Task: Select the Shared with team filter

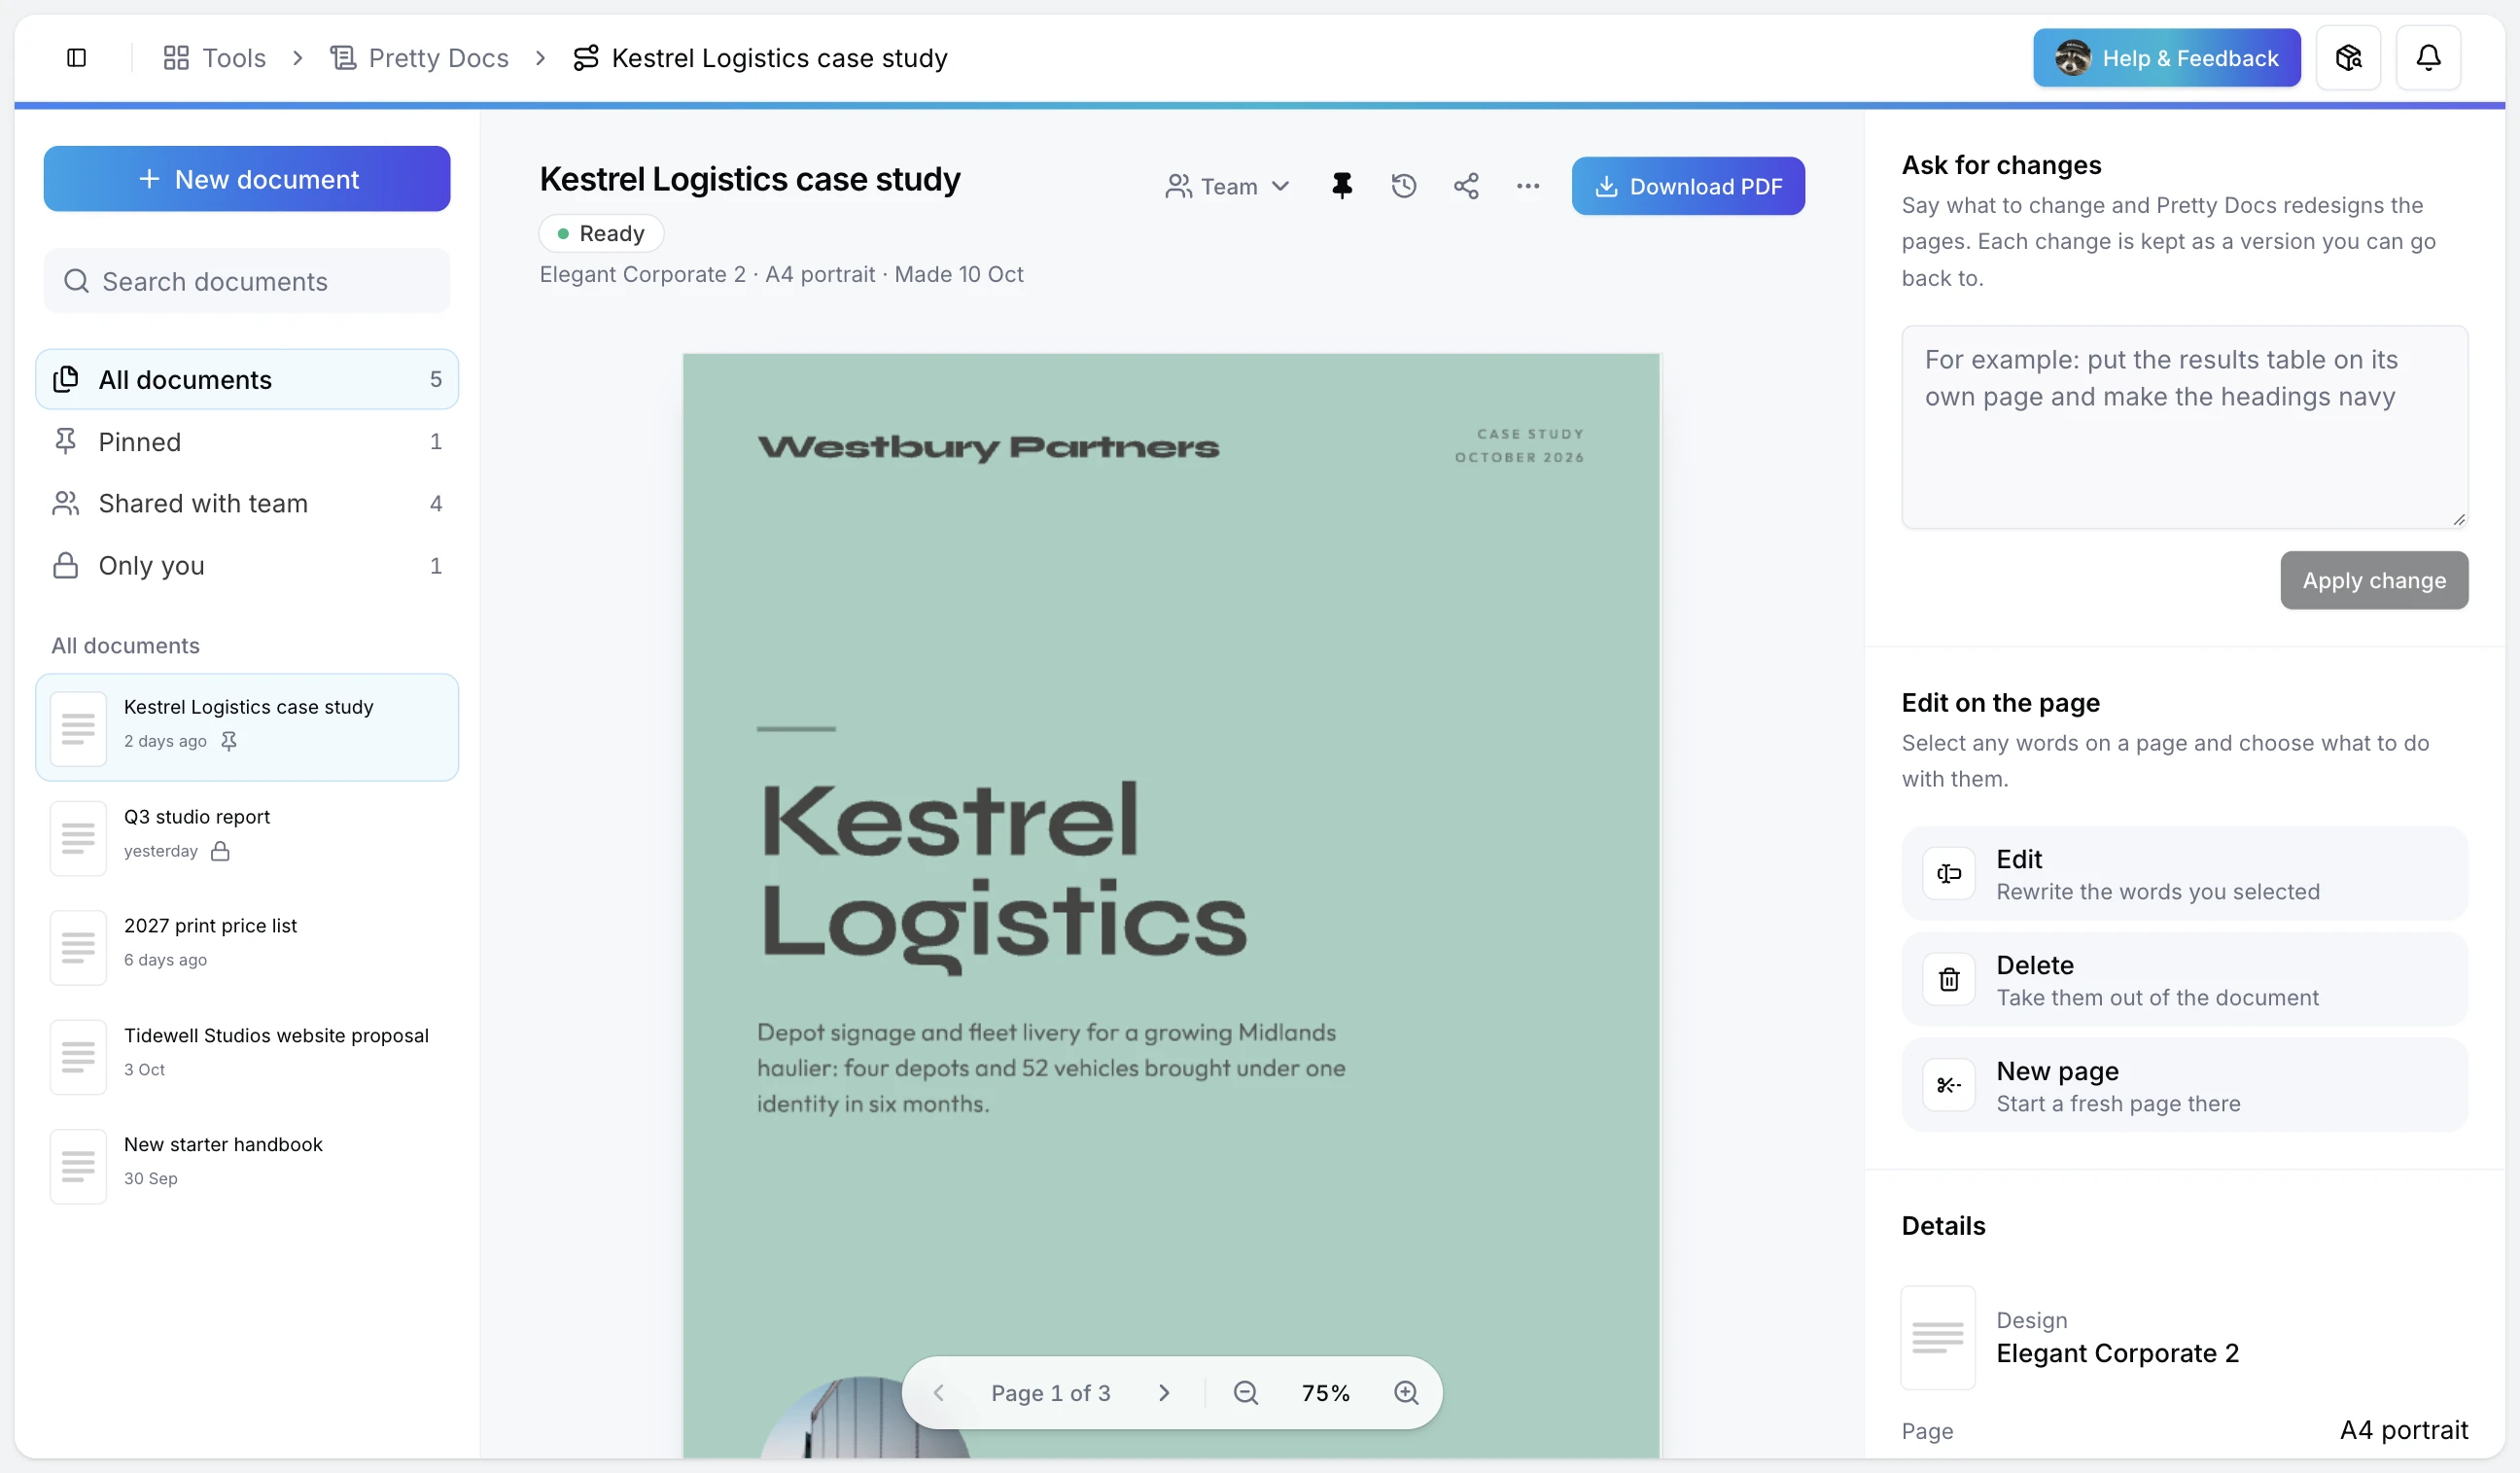Action: point(247,503)
